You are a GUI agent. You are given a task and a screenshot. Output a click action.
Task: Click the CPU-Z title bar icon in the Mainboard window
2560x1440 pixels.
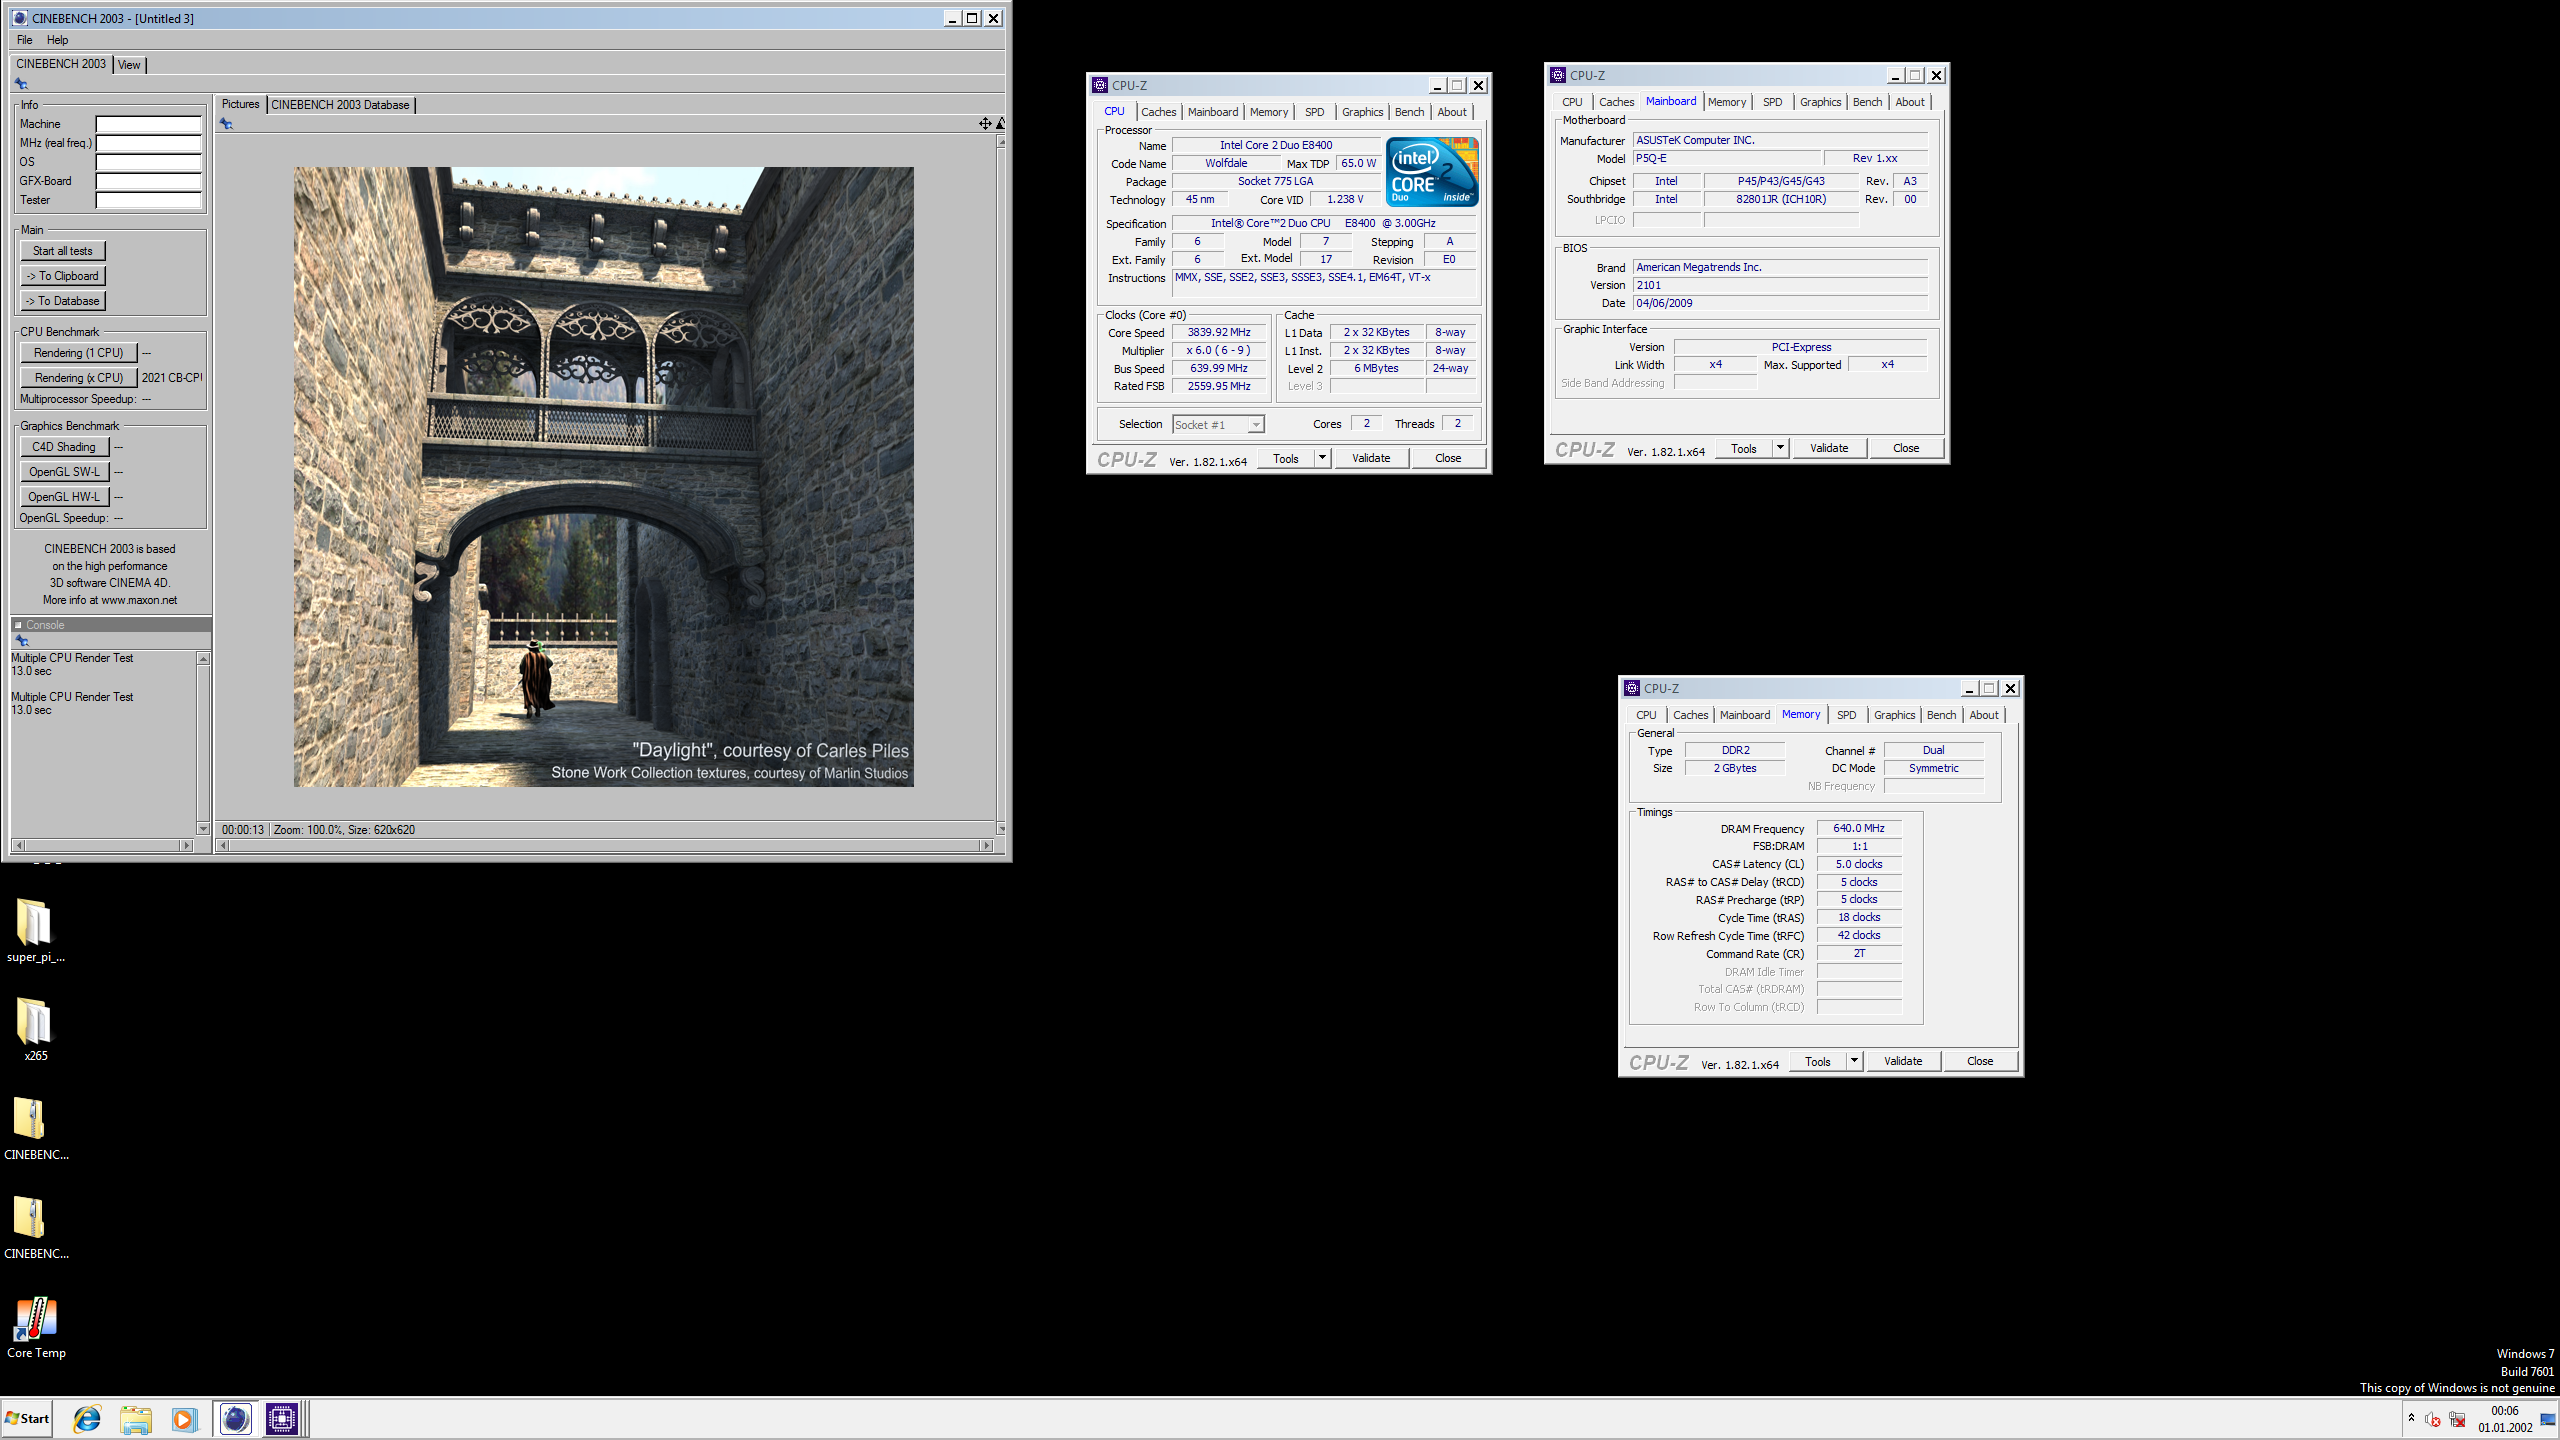click(1558, 75)
